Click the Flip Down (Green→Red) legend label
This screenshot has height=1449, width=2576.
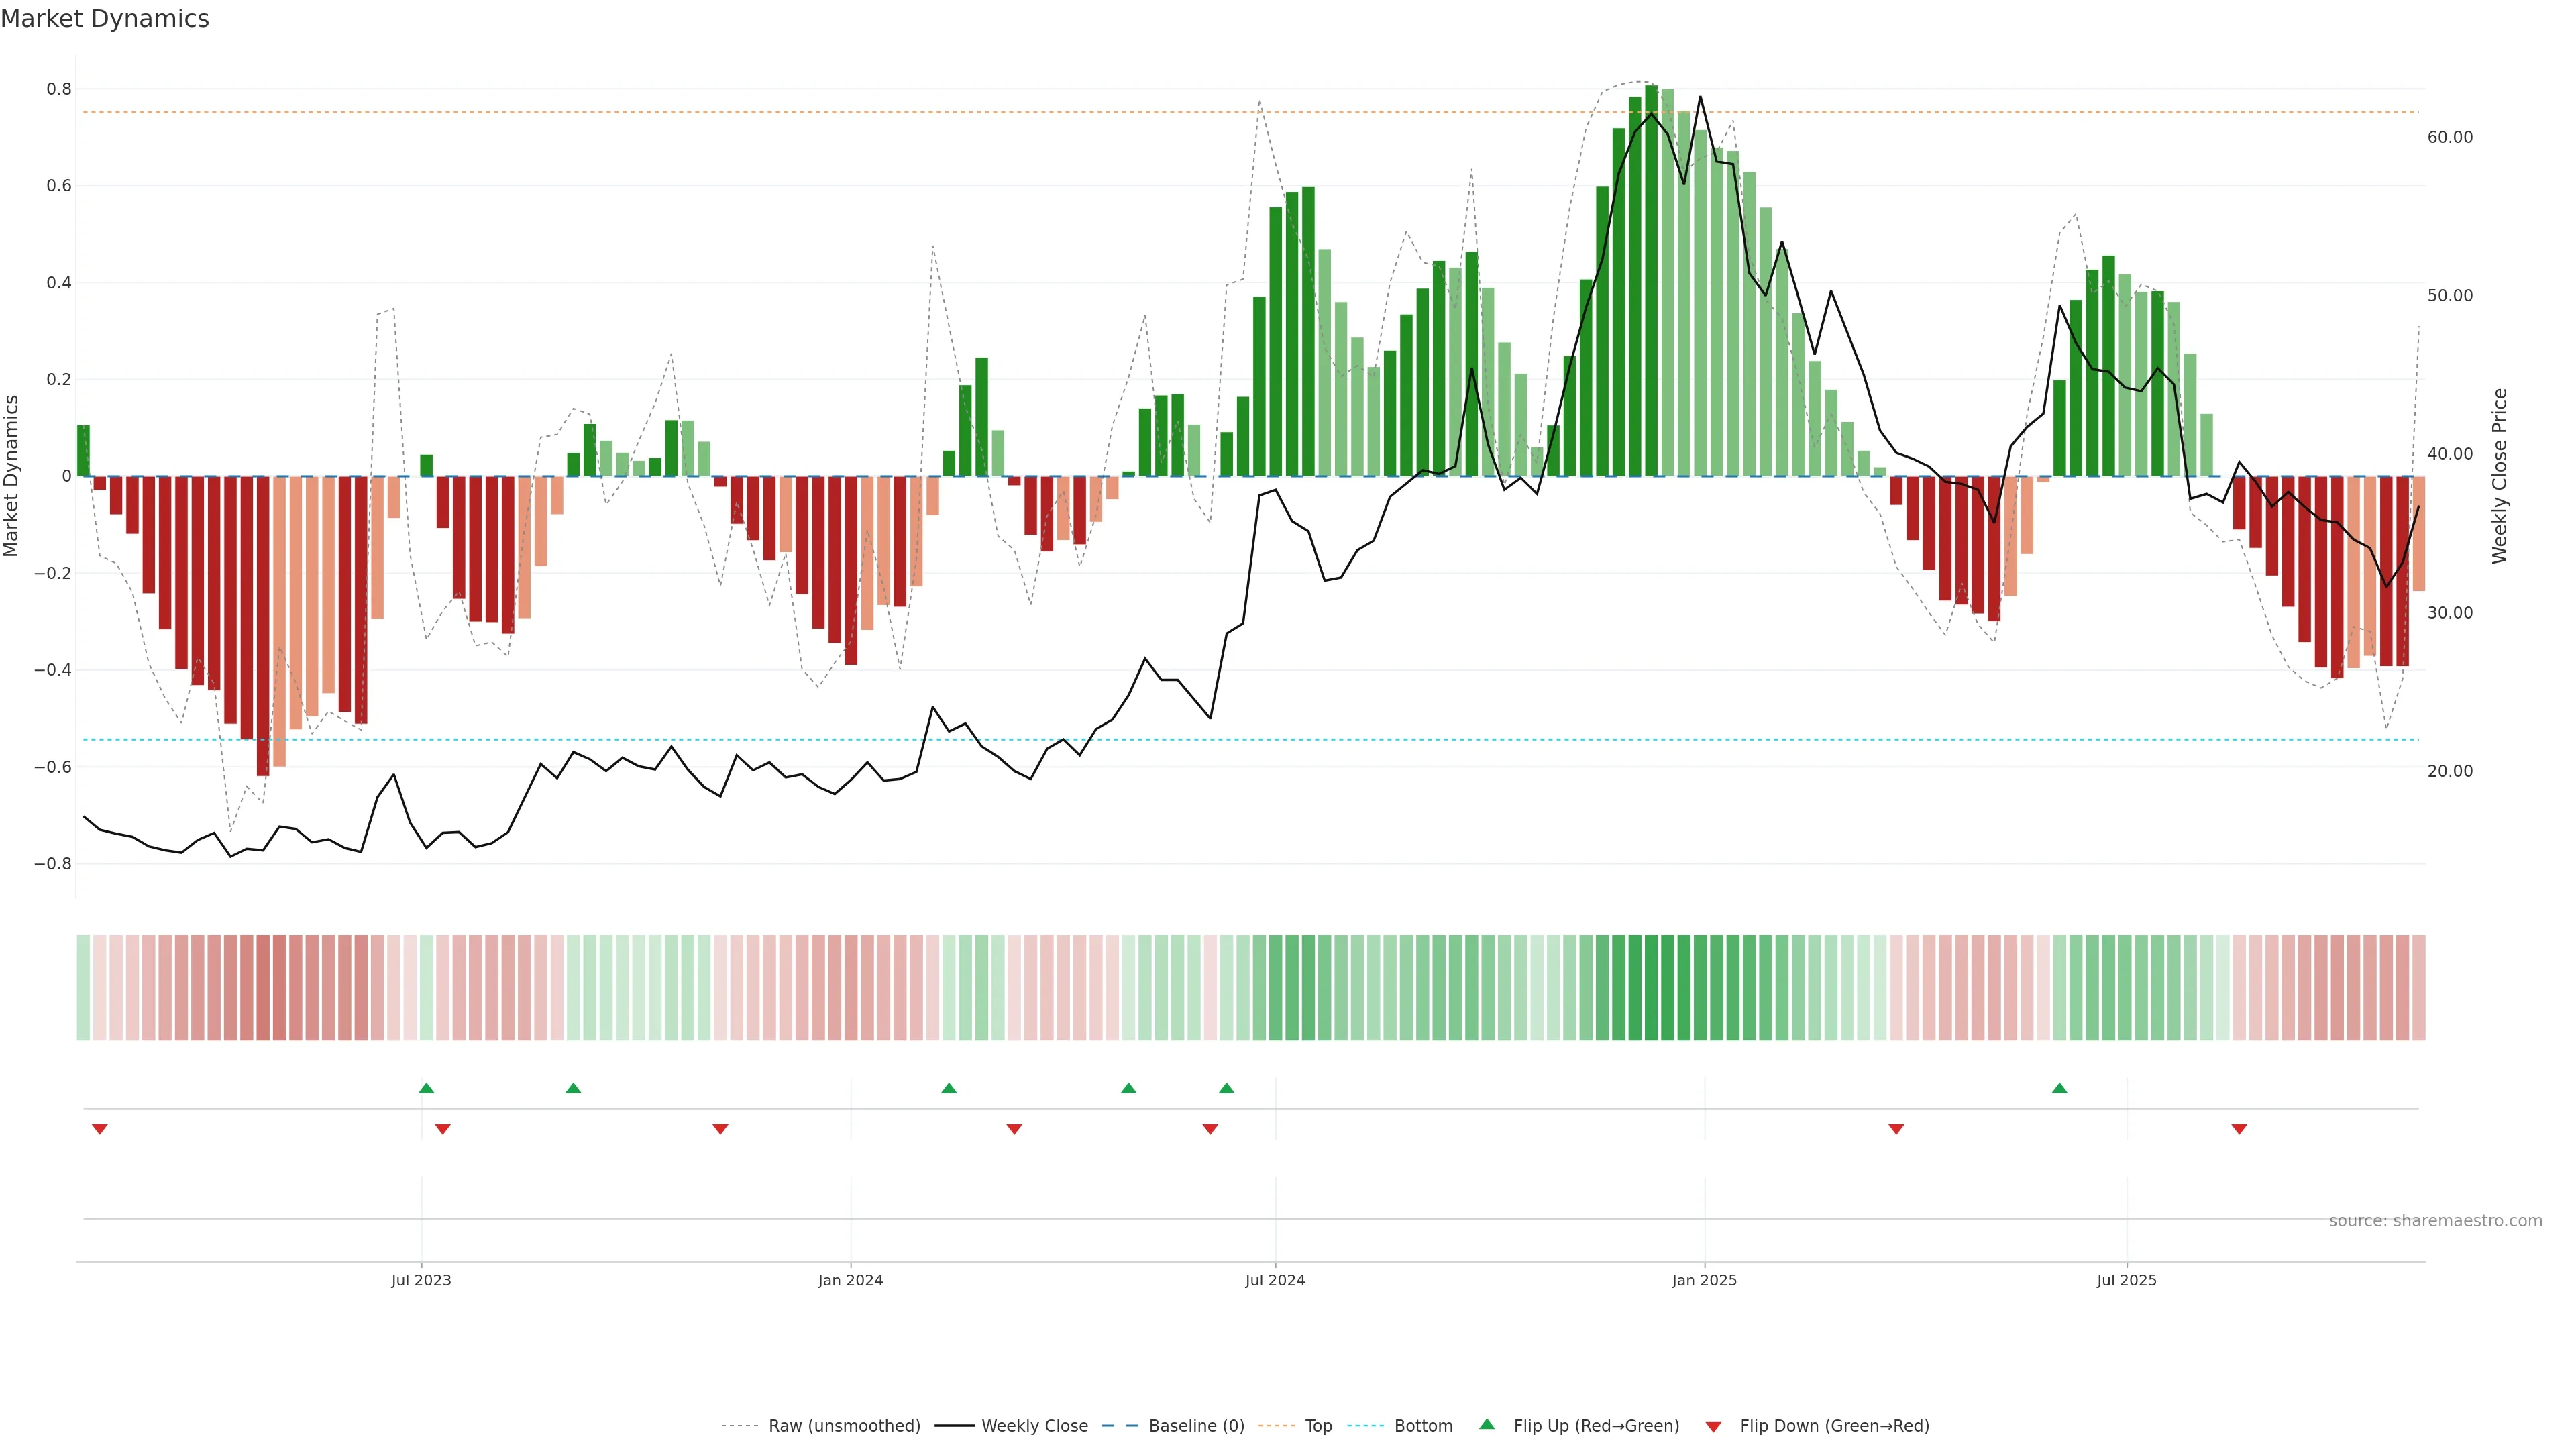click(x=1834, y=1426)
